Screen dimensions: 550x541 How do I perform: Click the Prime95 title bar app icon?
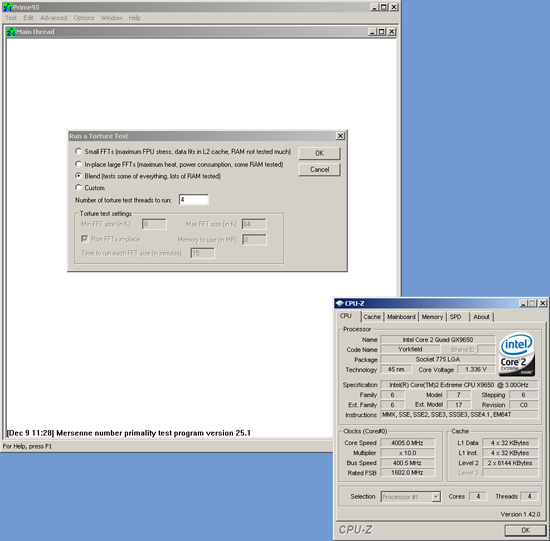click(x=8, y=7)
